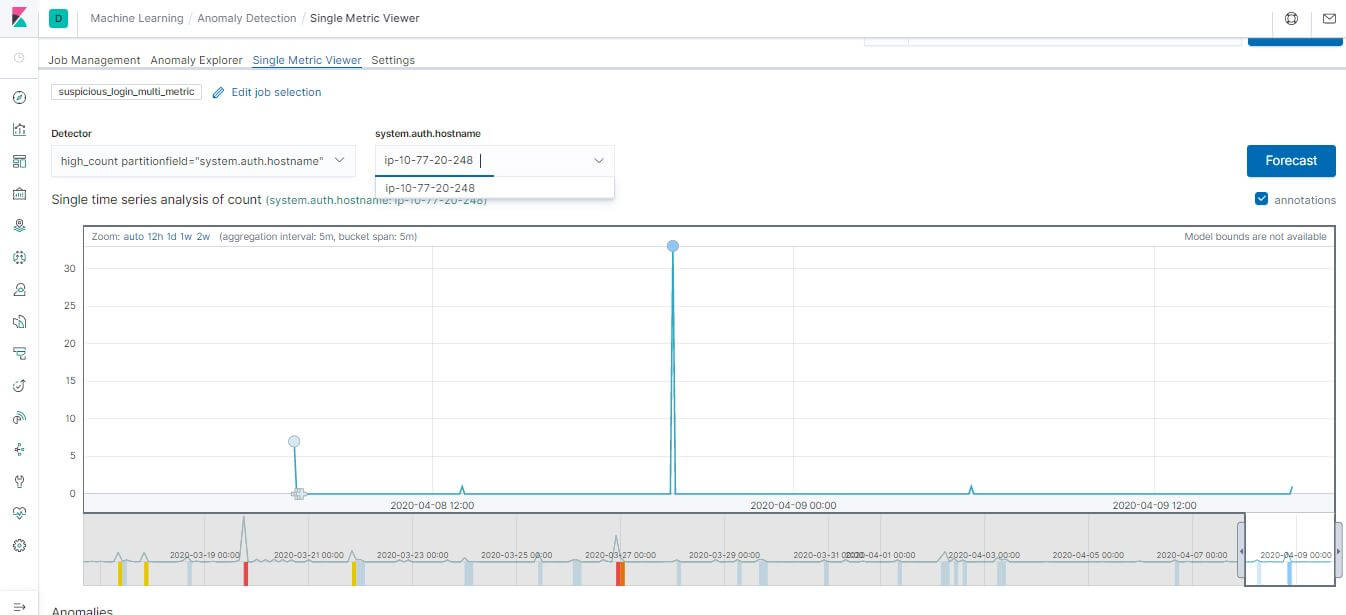The width and height of the screenshot is (1346, 615).
Task: Open the Visualize app icon
Action: point(19,129)
